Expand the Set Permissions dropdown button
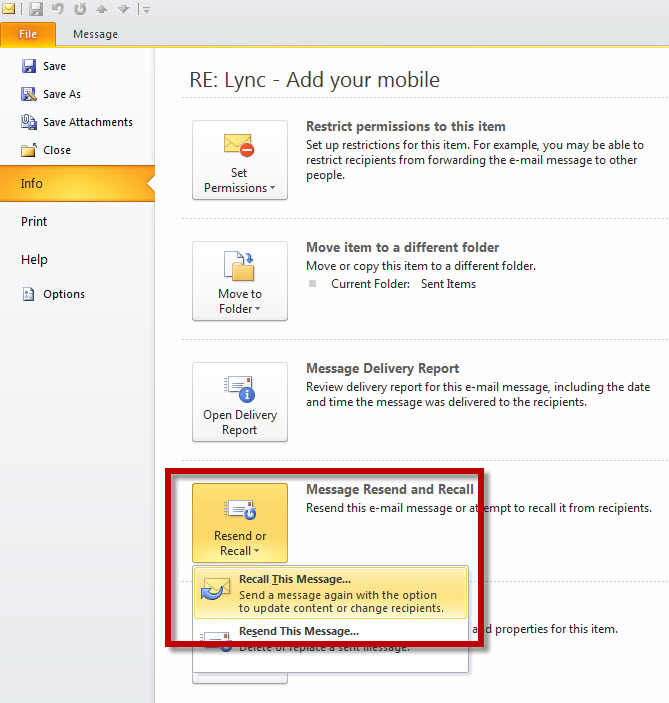This screenshot has width=669, height=703. [240, 160]
